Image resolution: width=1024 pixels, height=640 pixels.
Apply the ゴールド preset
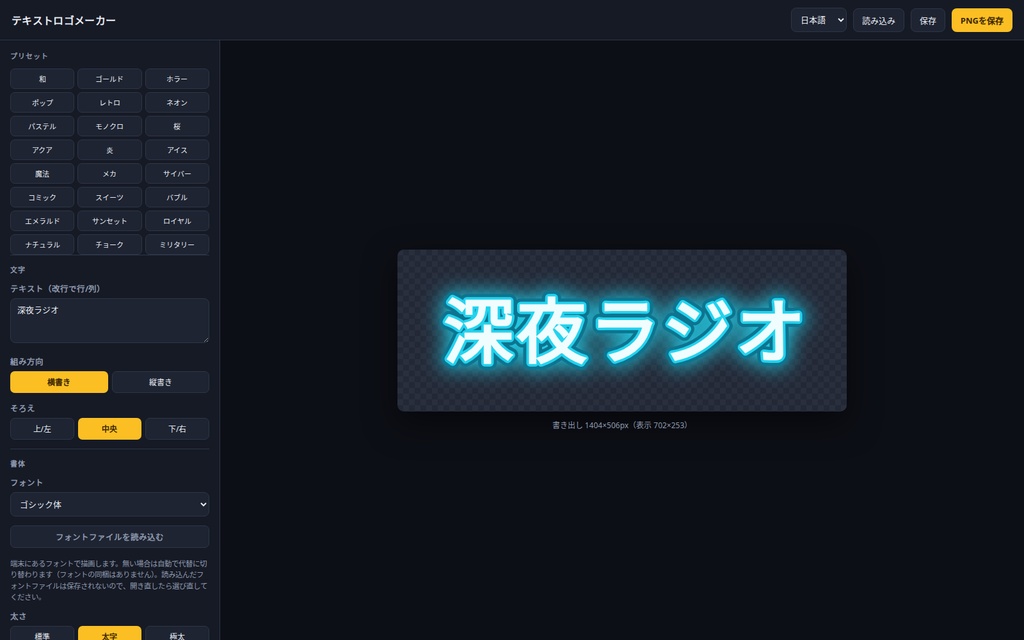(x=110, y=79)
